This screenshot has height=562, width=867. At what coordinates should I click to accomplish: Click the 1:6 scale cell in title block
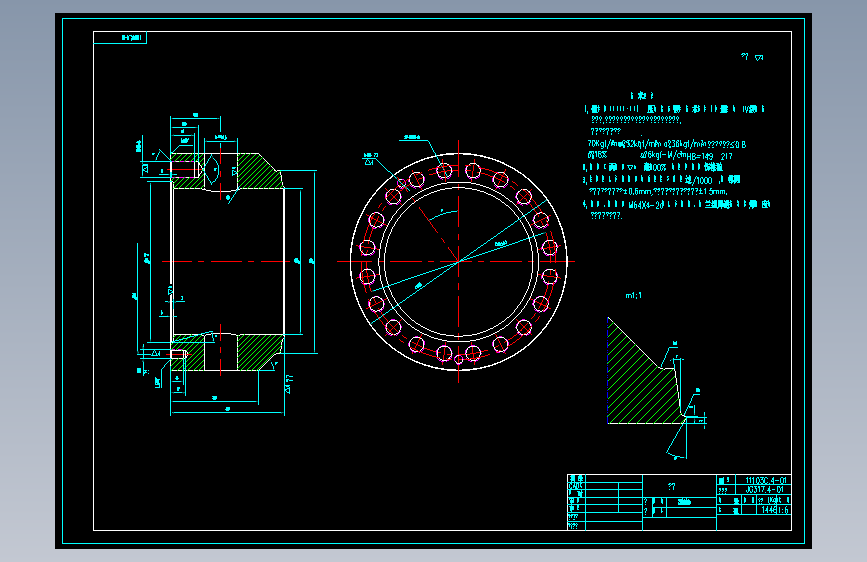782,510
